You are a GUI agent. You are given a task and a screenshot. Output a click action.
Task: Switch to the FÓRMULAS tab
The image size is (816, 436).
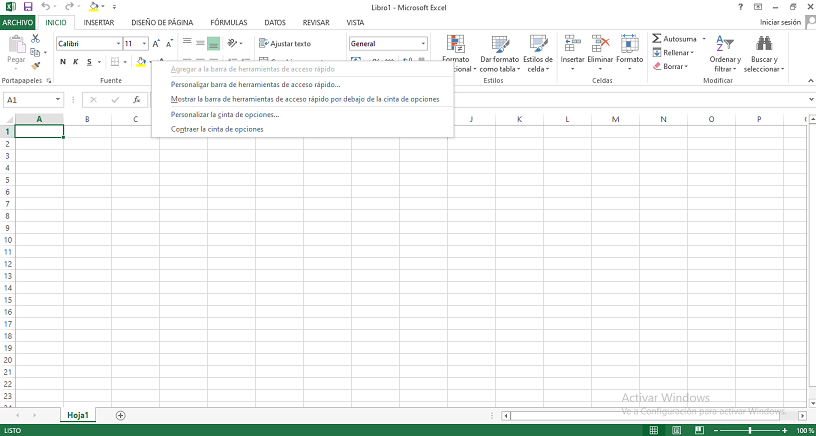tap(229, 22)
